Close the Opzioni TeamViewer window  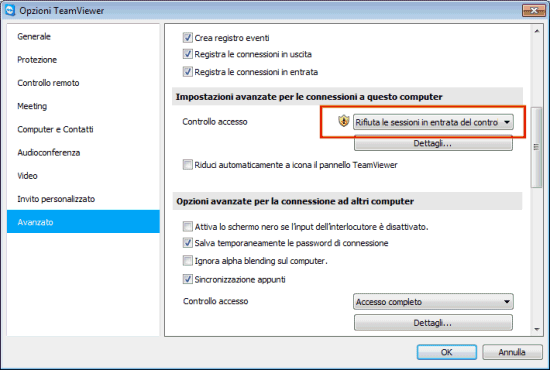(534, 11)
